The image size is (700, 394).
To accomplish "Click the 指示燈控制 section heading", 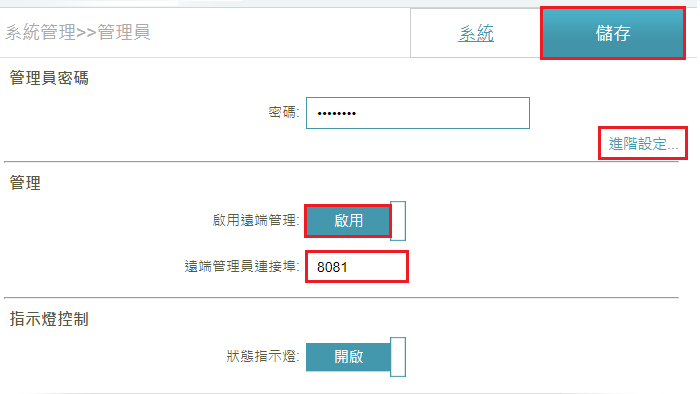I will [49, 319].
